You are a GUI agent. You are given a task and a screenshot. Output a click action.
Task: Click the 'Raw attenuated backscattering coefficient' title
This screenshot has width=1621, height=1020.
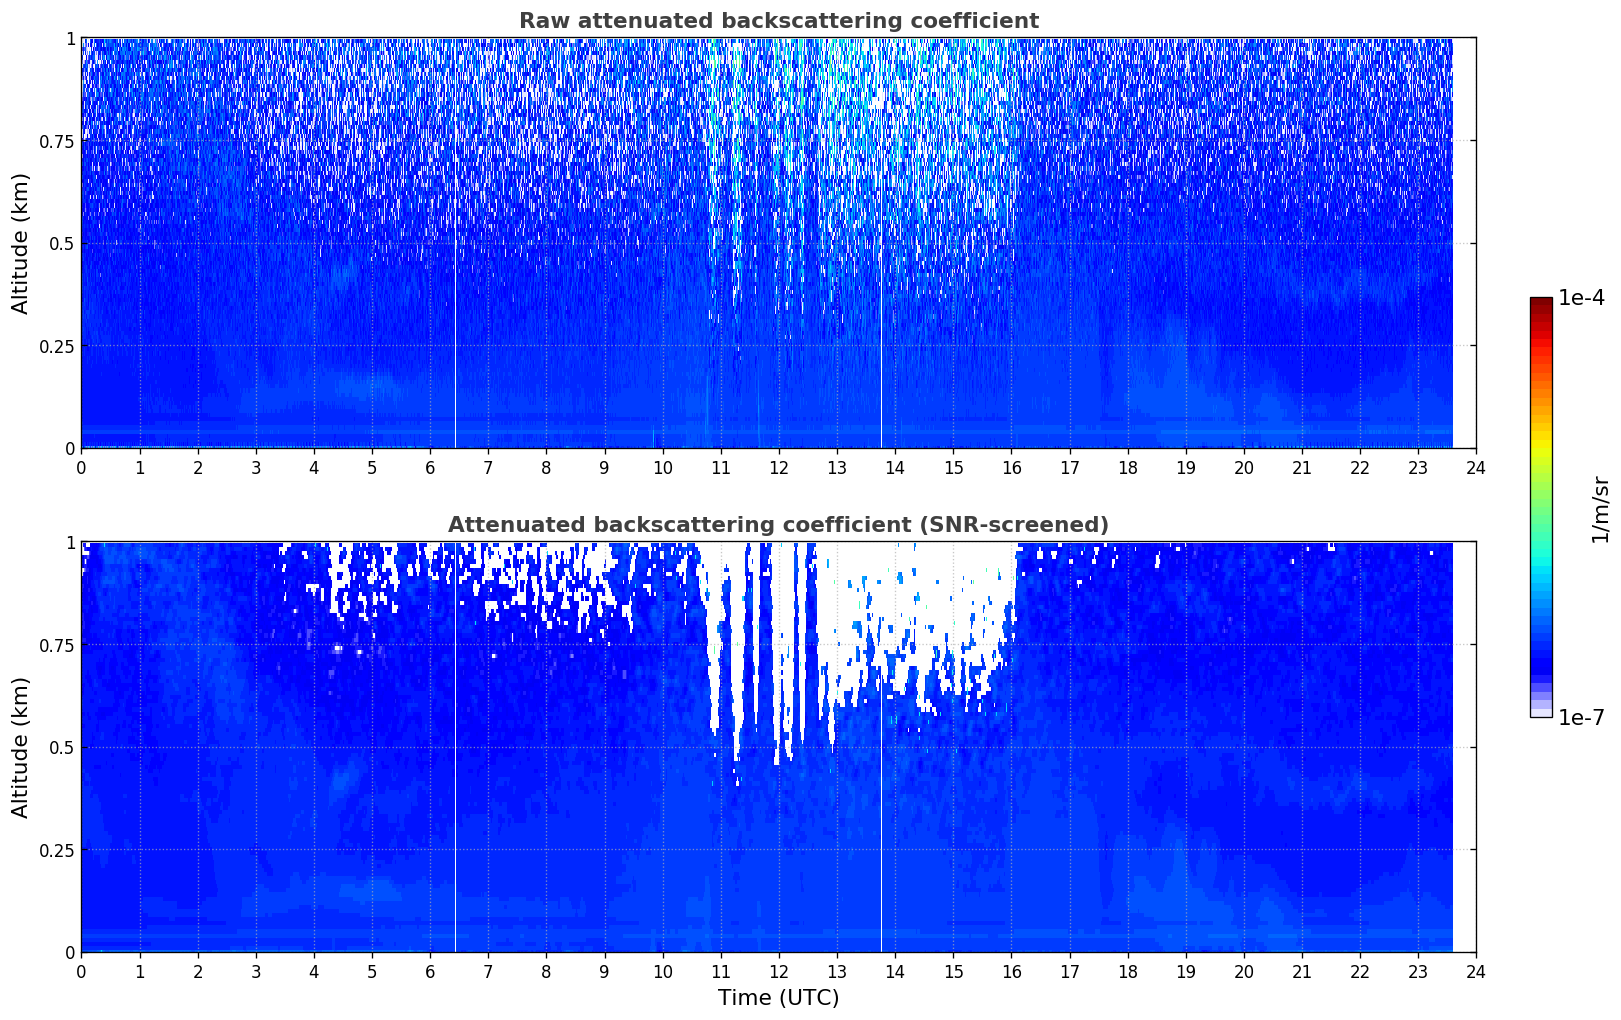(778, 21)
